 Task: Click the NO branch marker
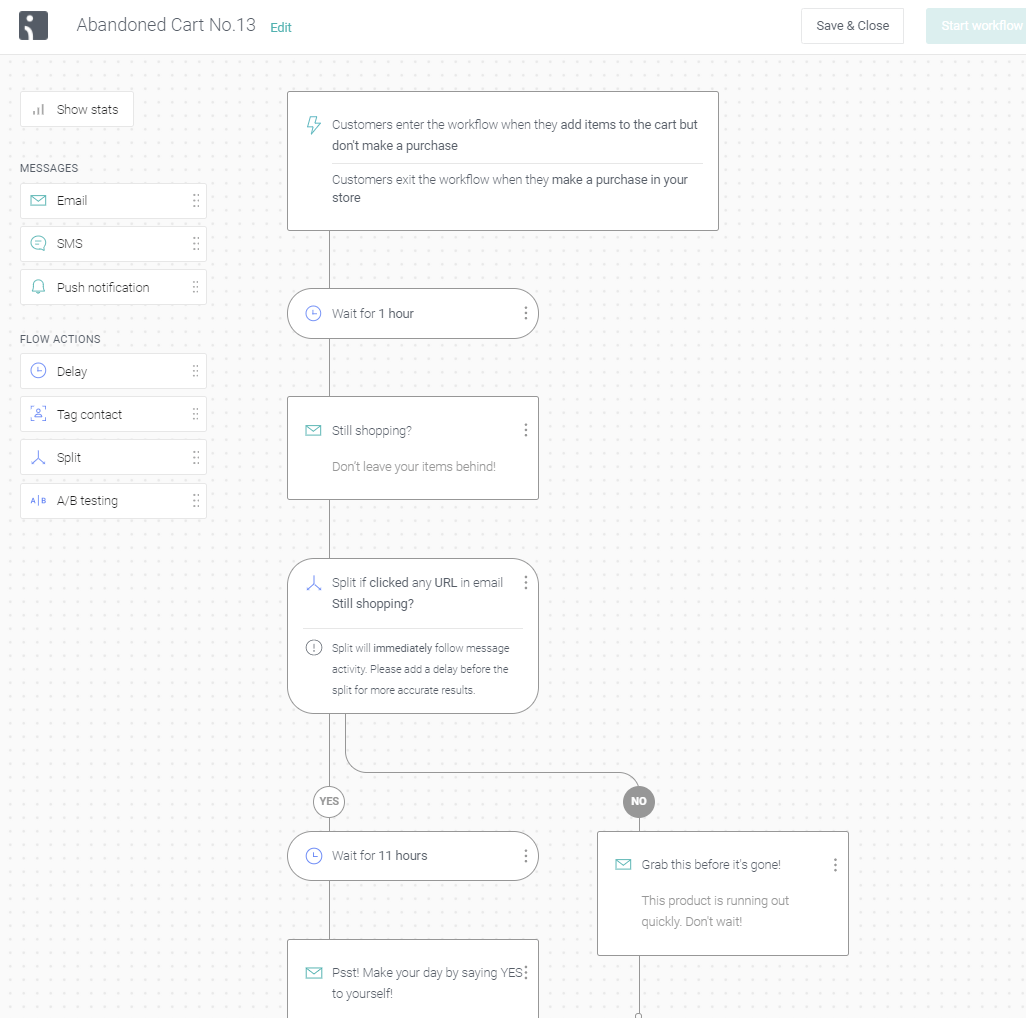(639, 801)
